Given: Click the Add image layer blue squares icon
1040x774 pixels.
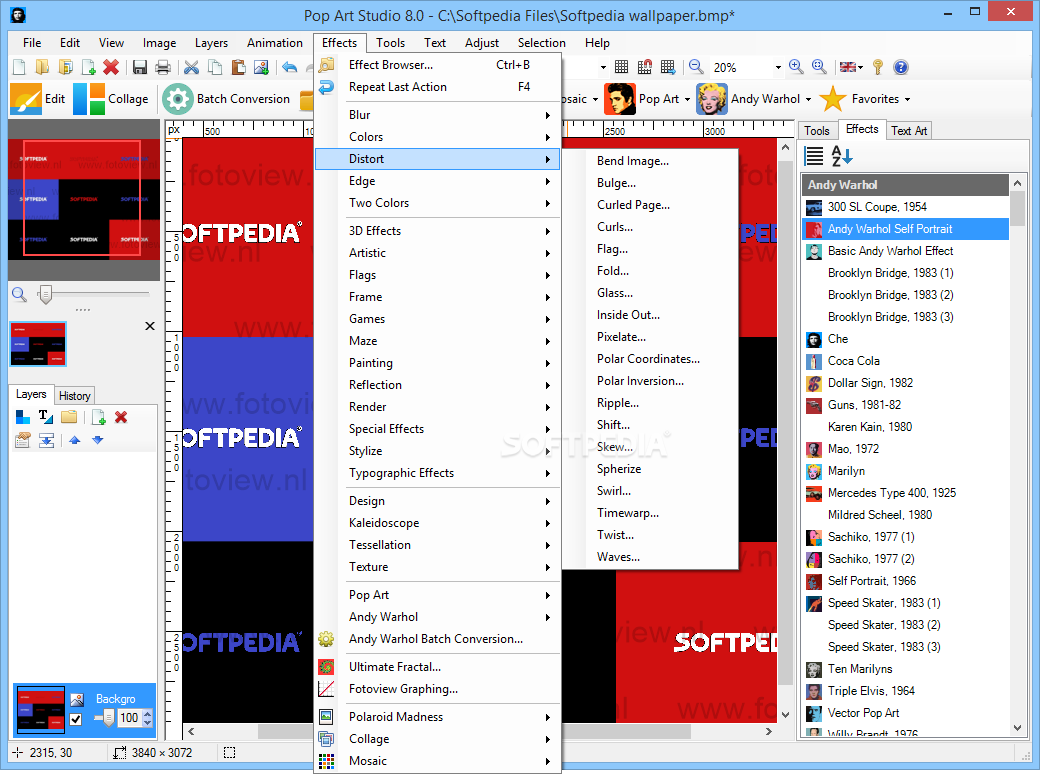Looking at the screenshot, I should coord(23,417).
